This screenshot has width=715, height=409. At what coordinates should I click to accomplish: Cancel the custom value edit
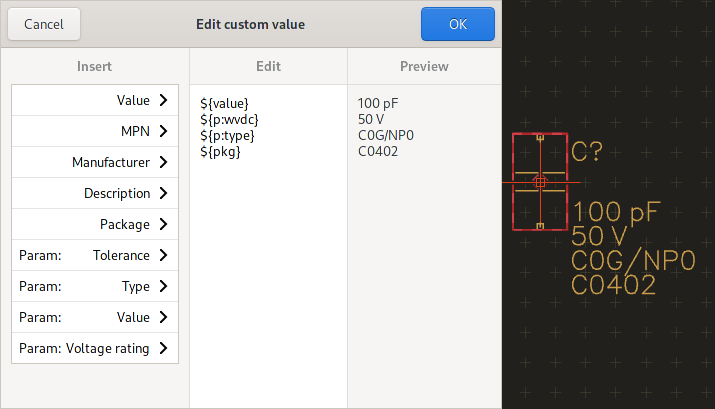[x=44, y=24]
